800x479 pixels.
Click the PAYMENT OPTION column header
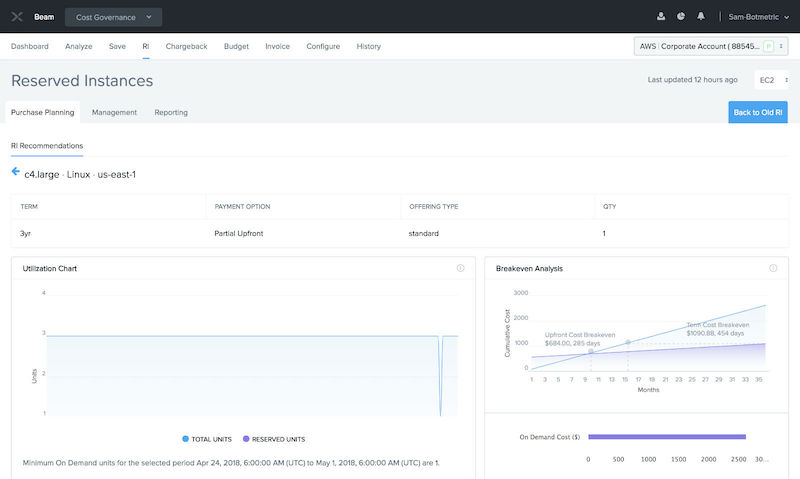tap(242, 207)
